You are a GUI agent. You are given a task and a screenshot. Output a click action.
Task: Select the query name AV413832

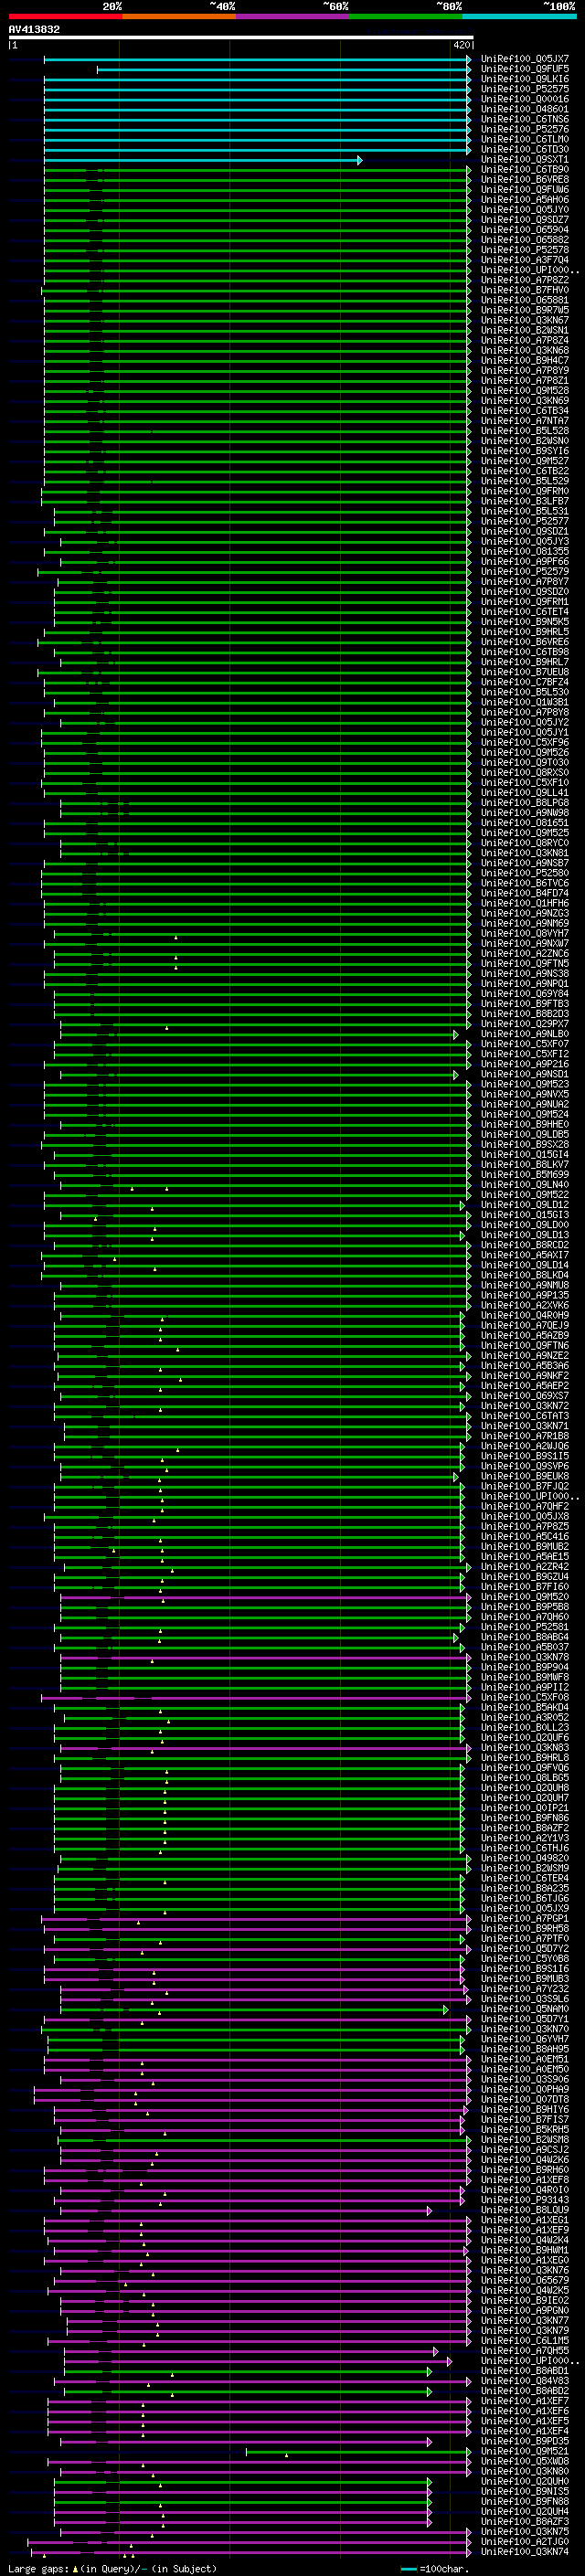click(x=34, y=30)
